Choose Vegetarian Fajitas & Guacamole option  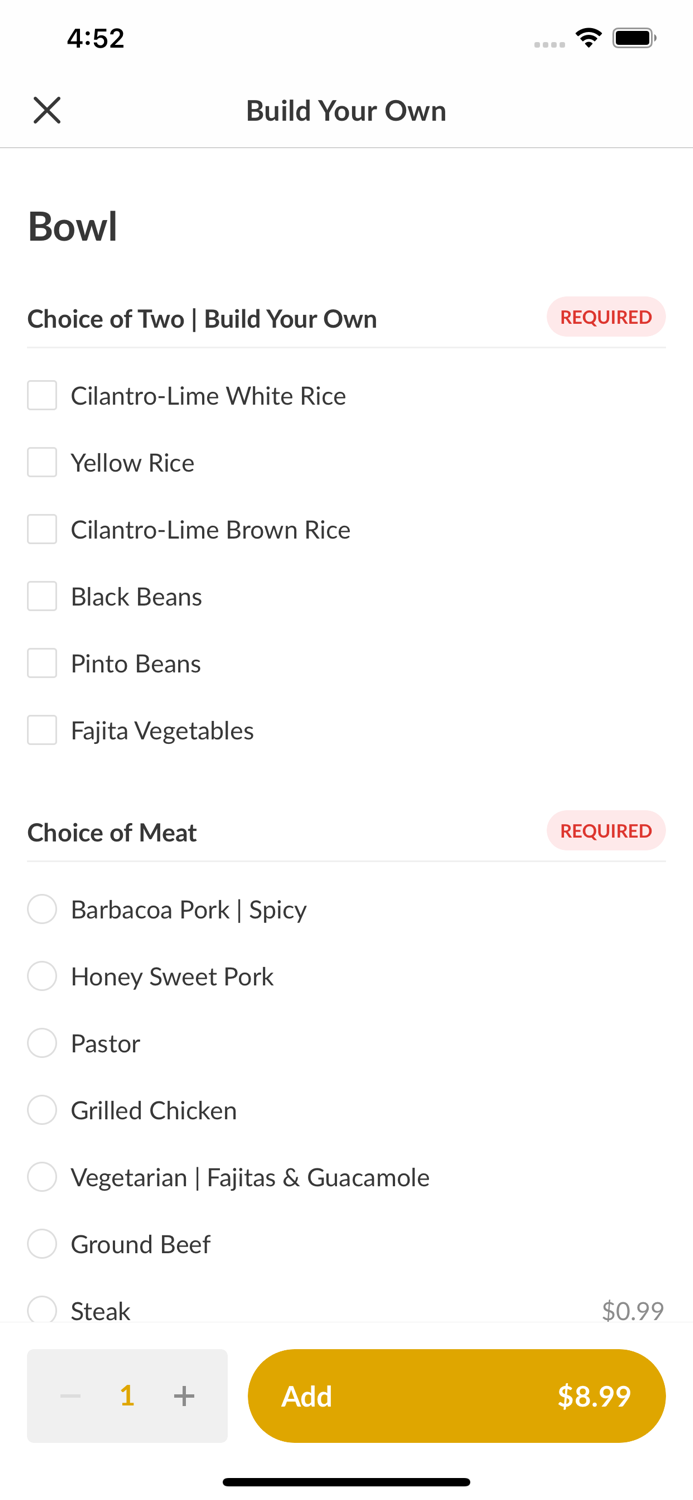(42, 1178)
